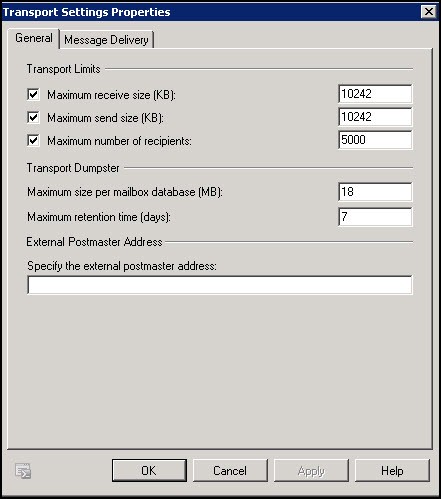Click 'Maximum size per mailbox database (MB):' label
The width and height of the screenshot is (441, 499).
(x=125, y=192)
